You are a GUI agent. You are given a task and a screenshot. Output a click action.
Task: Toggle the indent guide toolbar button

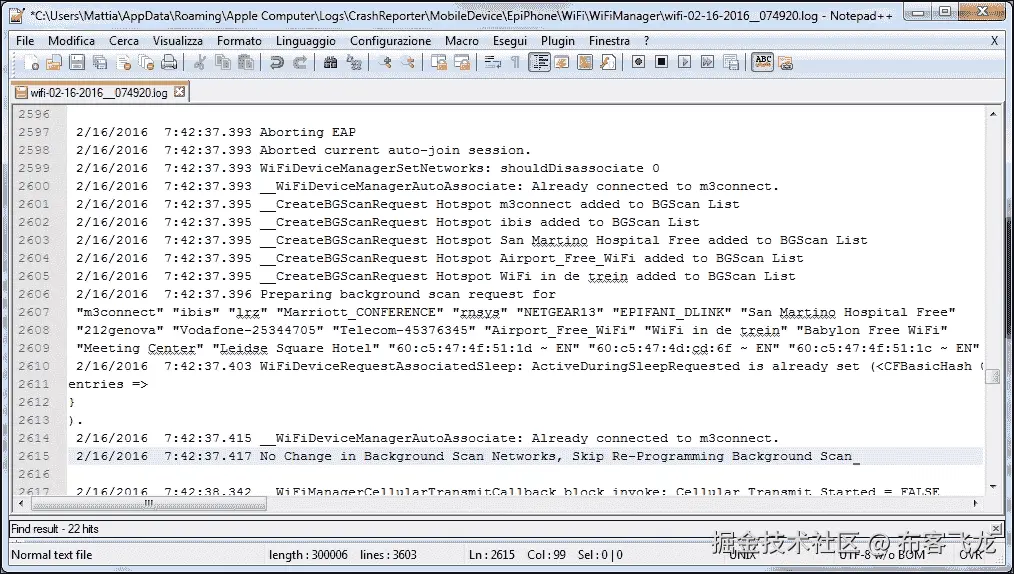click(539, 63)
